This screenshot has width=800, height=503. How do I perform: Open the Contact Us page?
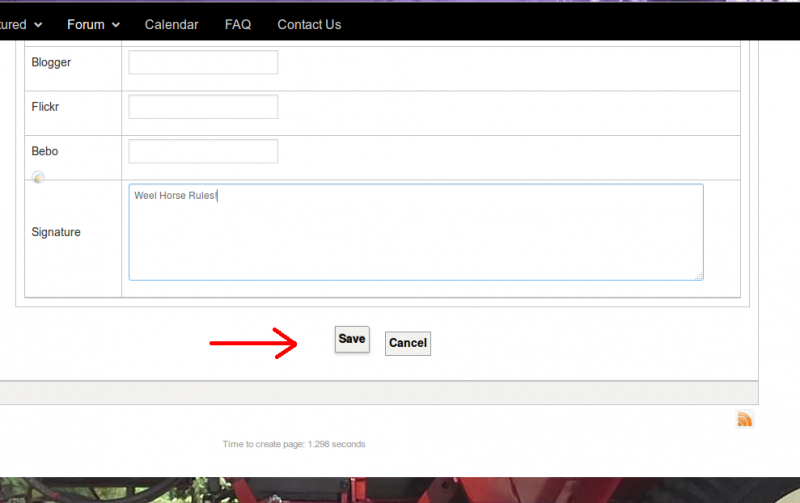tap(309, 24)
